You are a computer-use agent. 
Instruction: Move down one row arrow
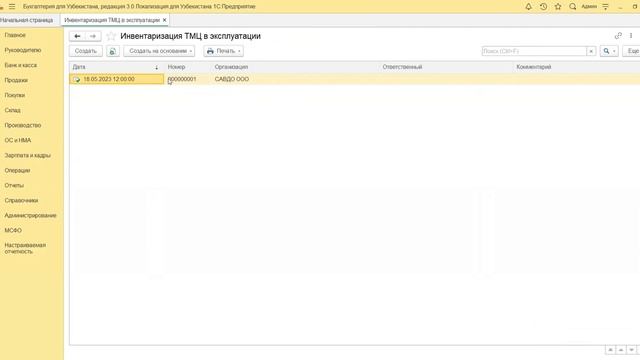[x=631, y=350]
